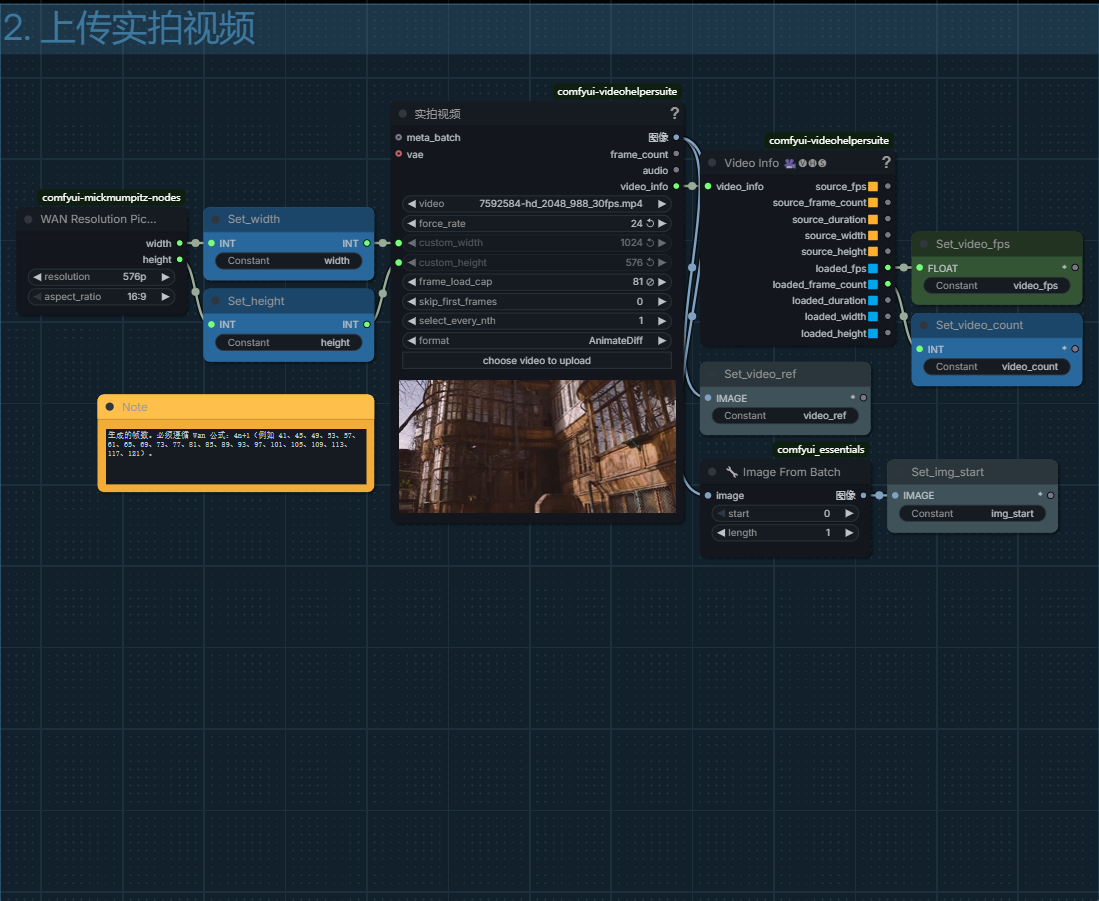Collapse the Set_video_fps node
Screen dimensions: 1099x901
tap(923, 243)
